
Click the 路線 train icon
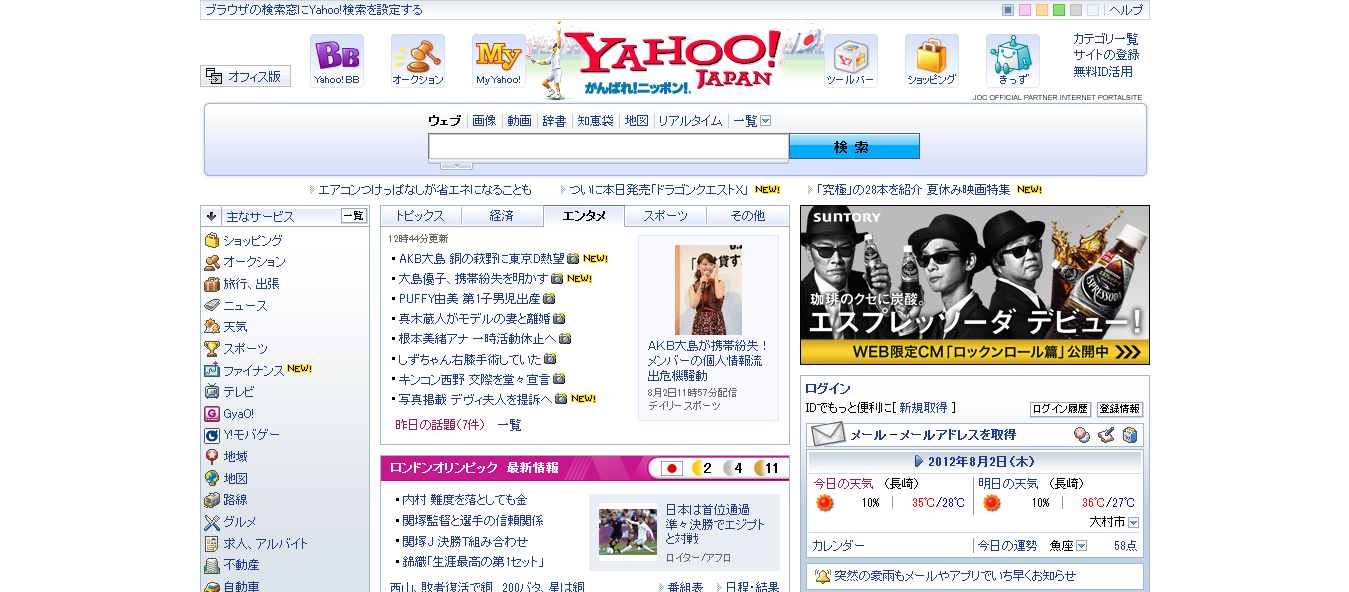pyautogui.click(x=212, y=500)
